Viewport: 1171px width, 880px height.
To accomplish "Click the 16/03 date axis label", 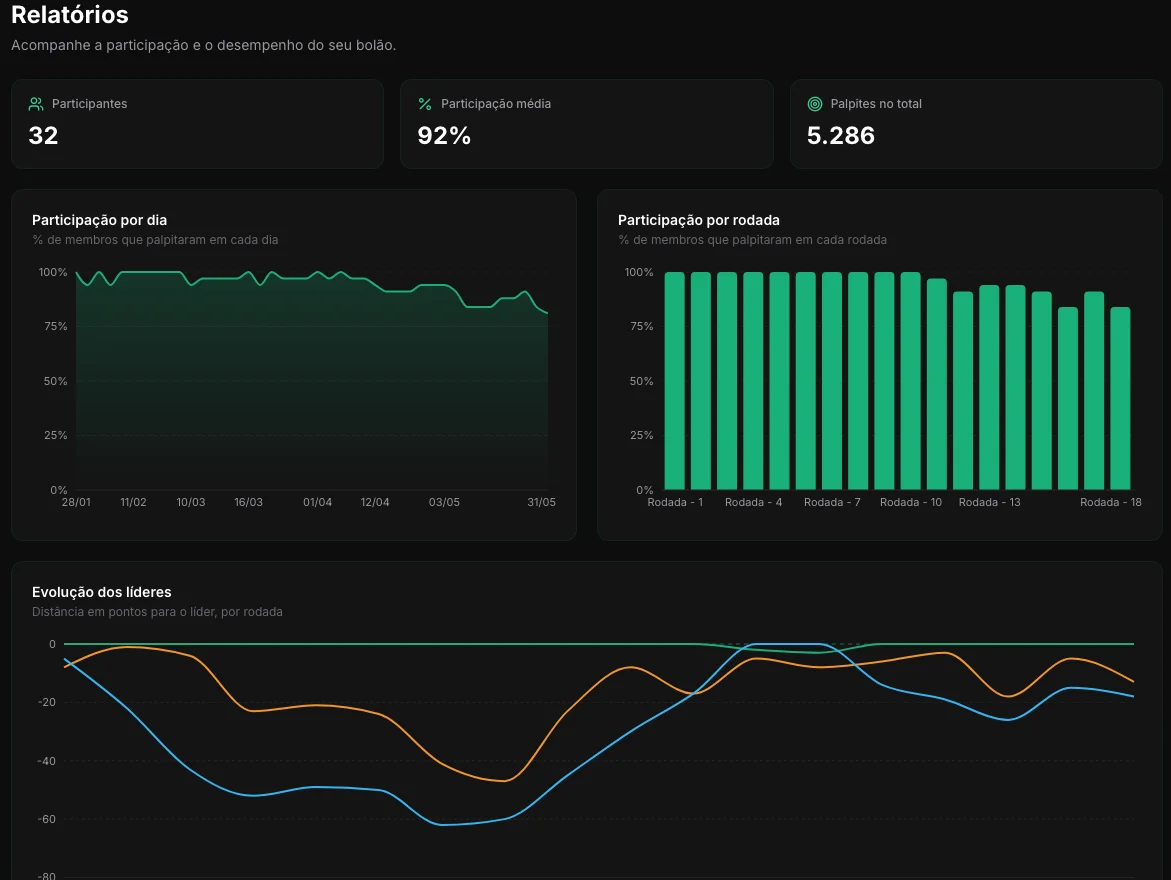I will click(249, 503).
